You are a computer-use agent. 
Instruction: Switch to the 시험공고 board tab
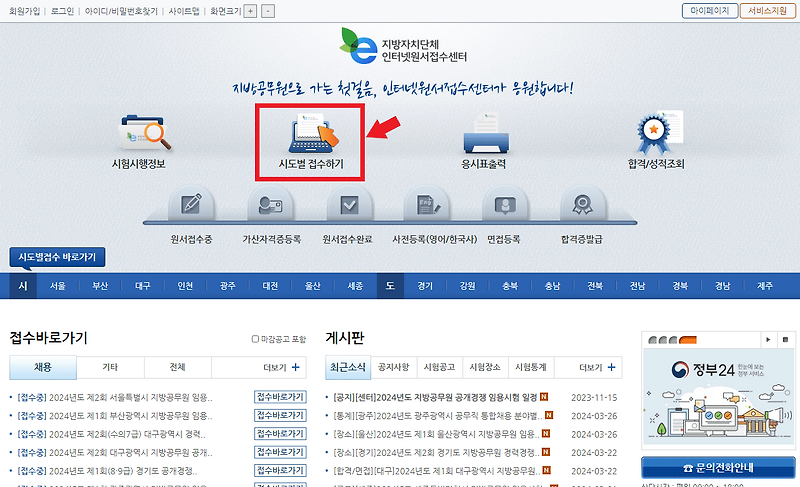click(439, 367)
